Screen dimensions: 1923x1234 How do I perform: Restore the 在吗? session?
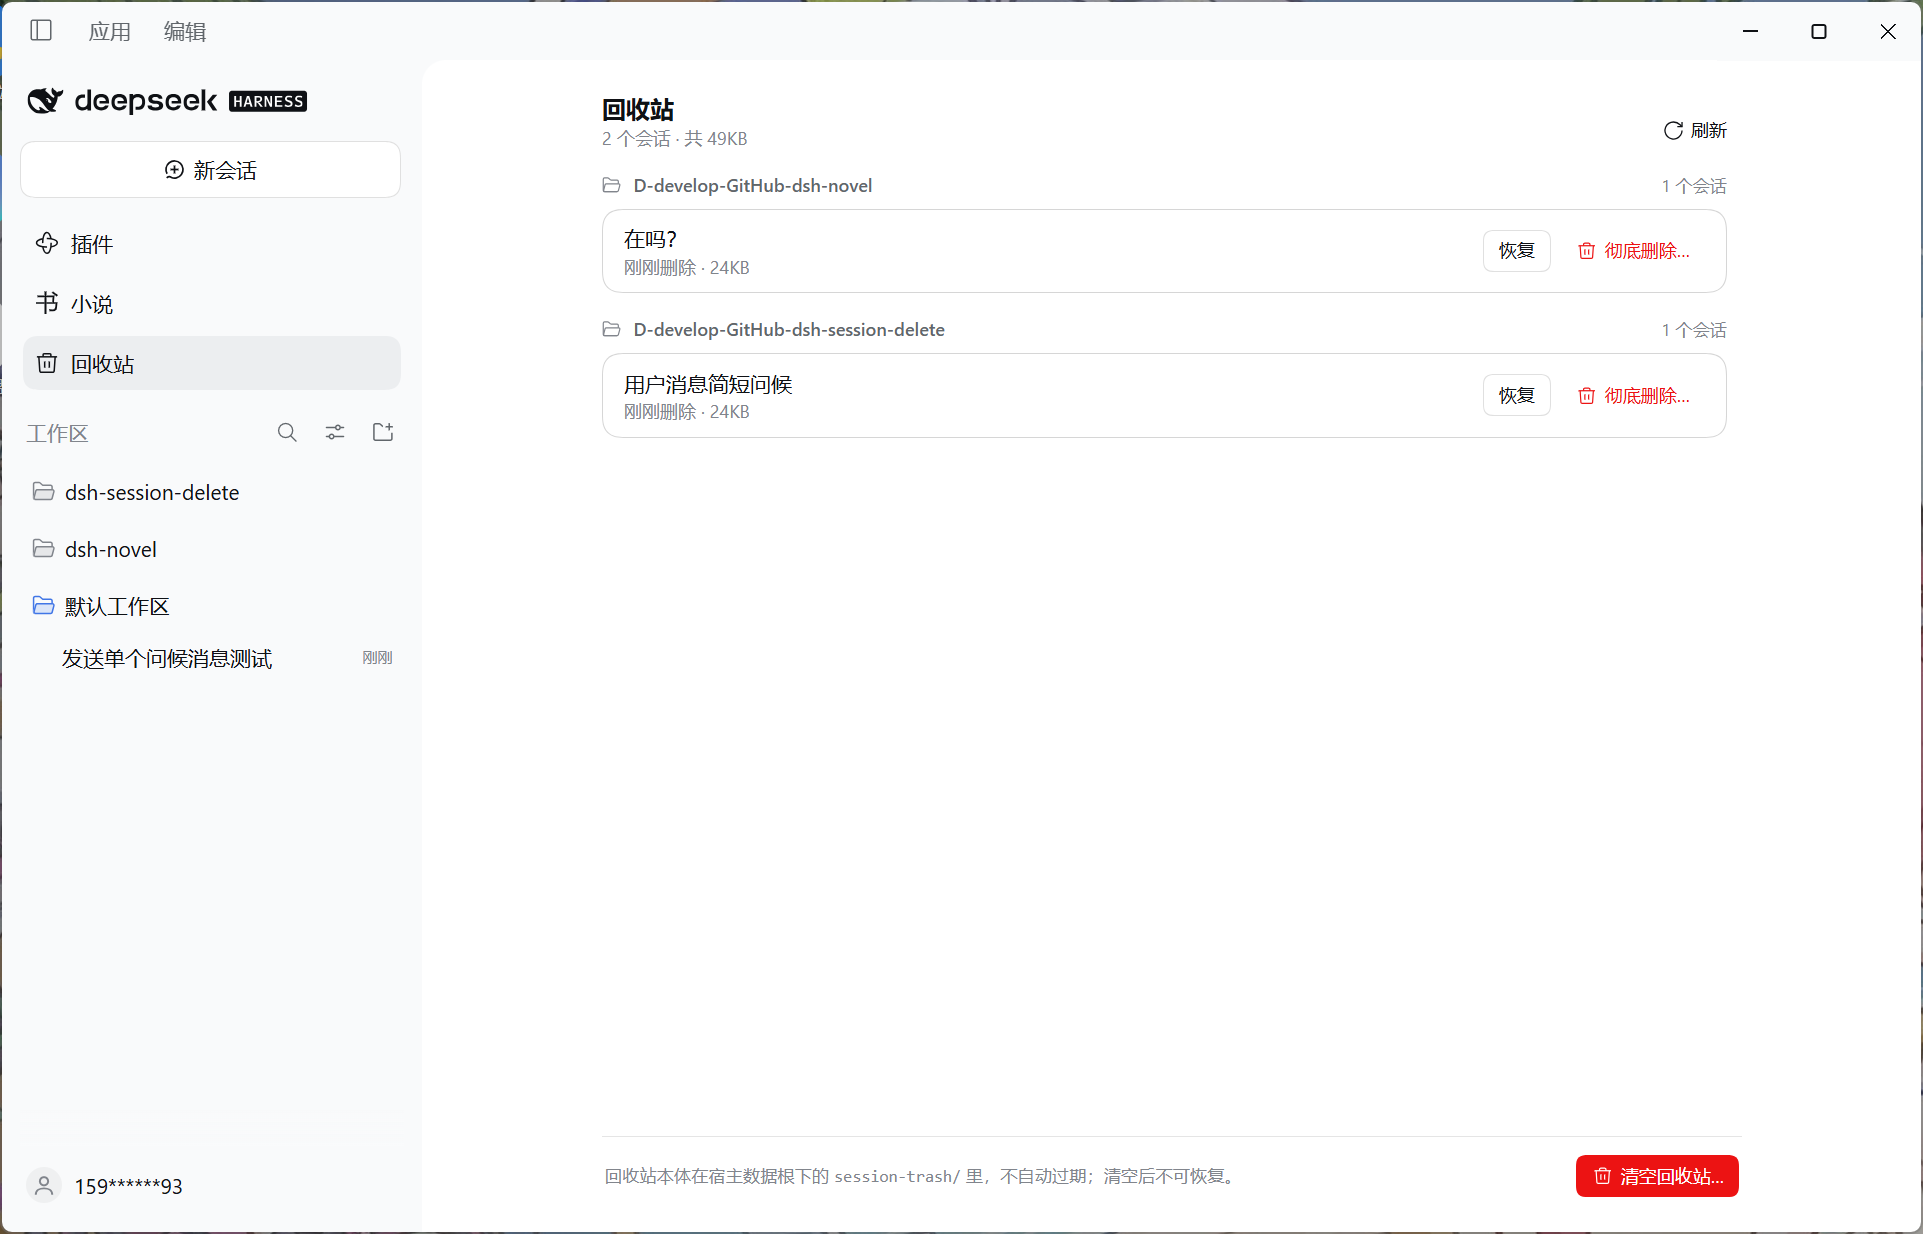(1516, 251)
